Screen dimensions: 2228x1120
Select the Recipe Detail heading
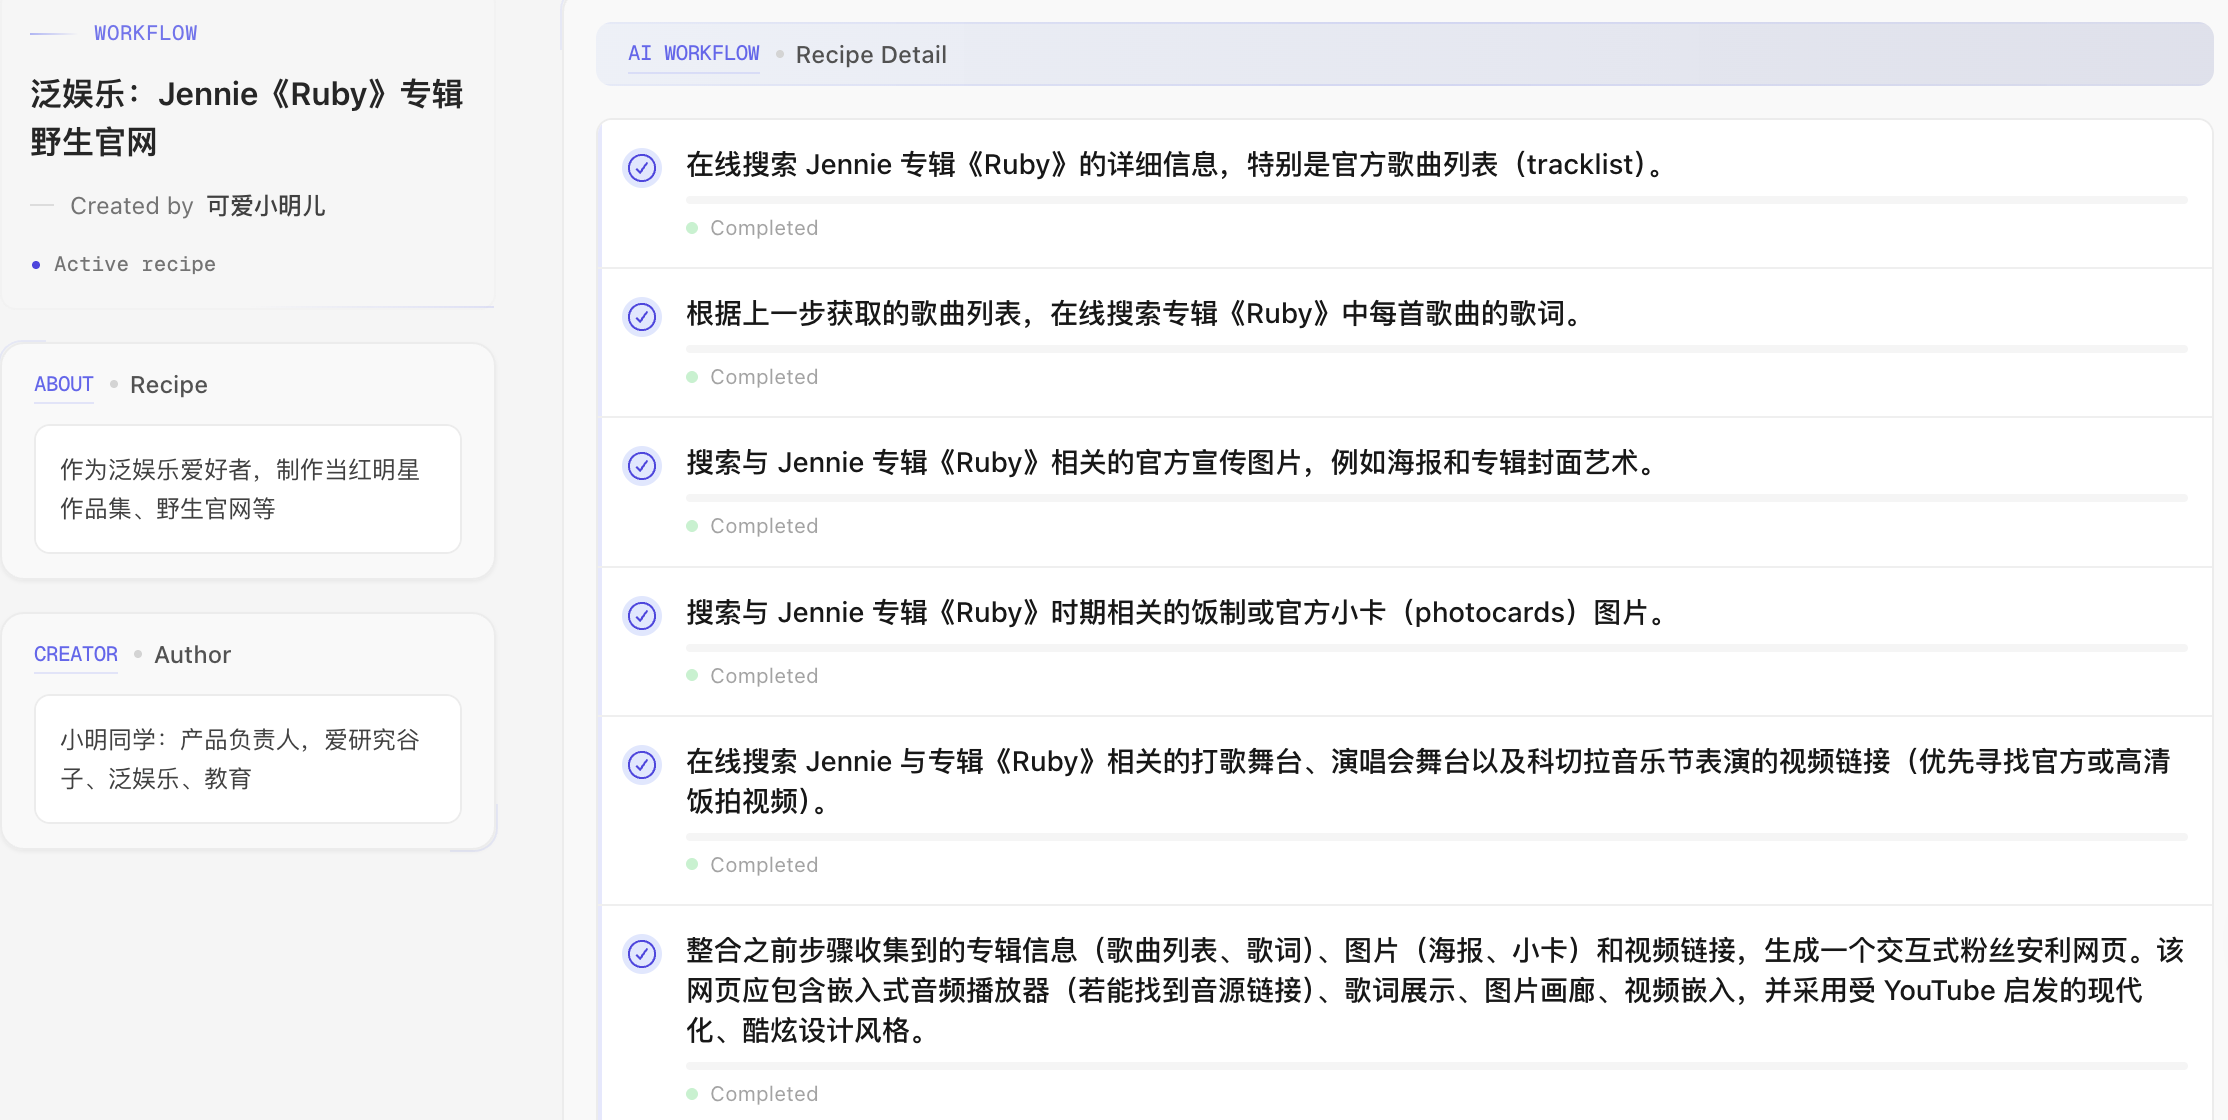[871, 55]
